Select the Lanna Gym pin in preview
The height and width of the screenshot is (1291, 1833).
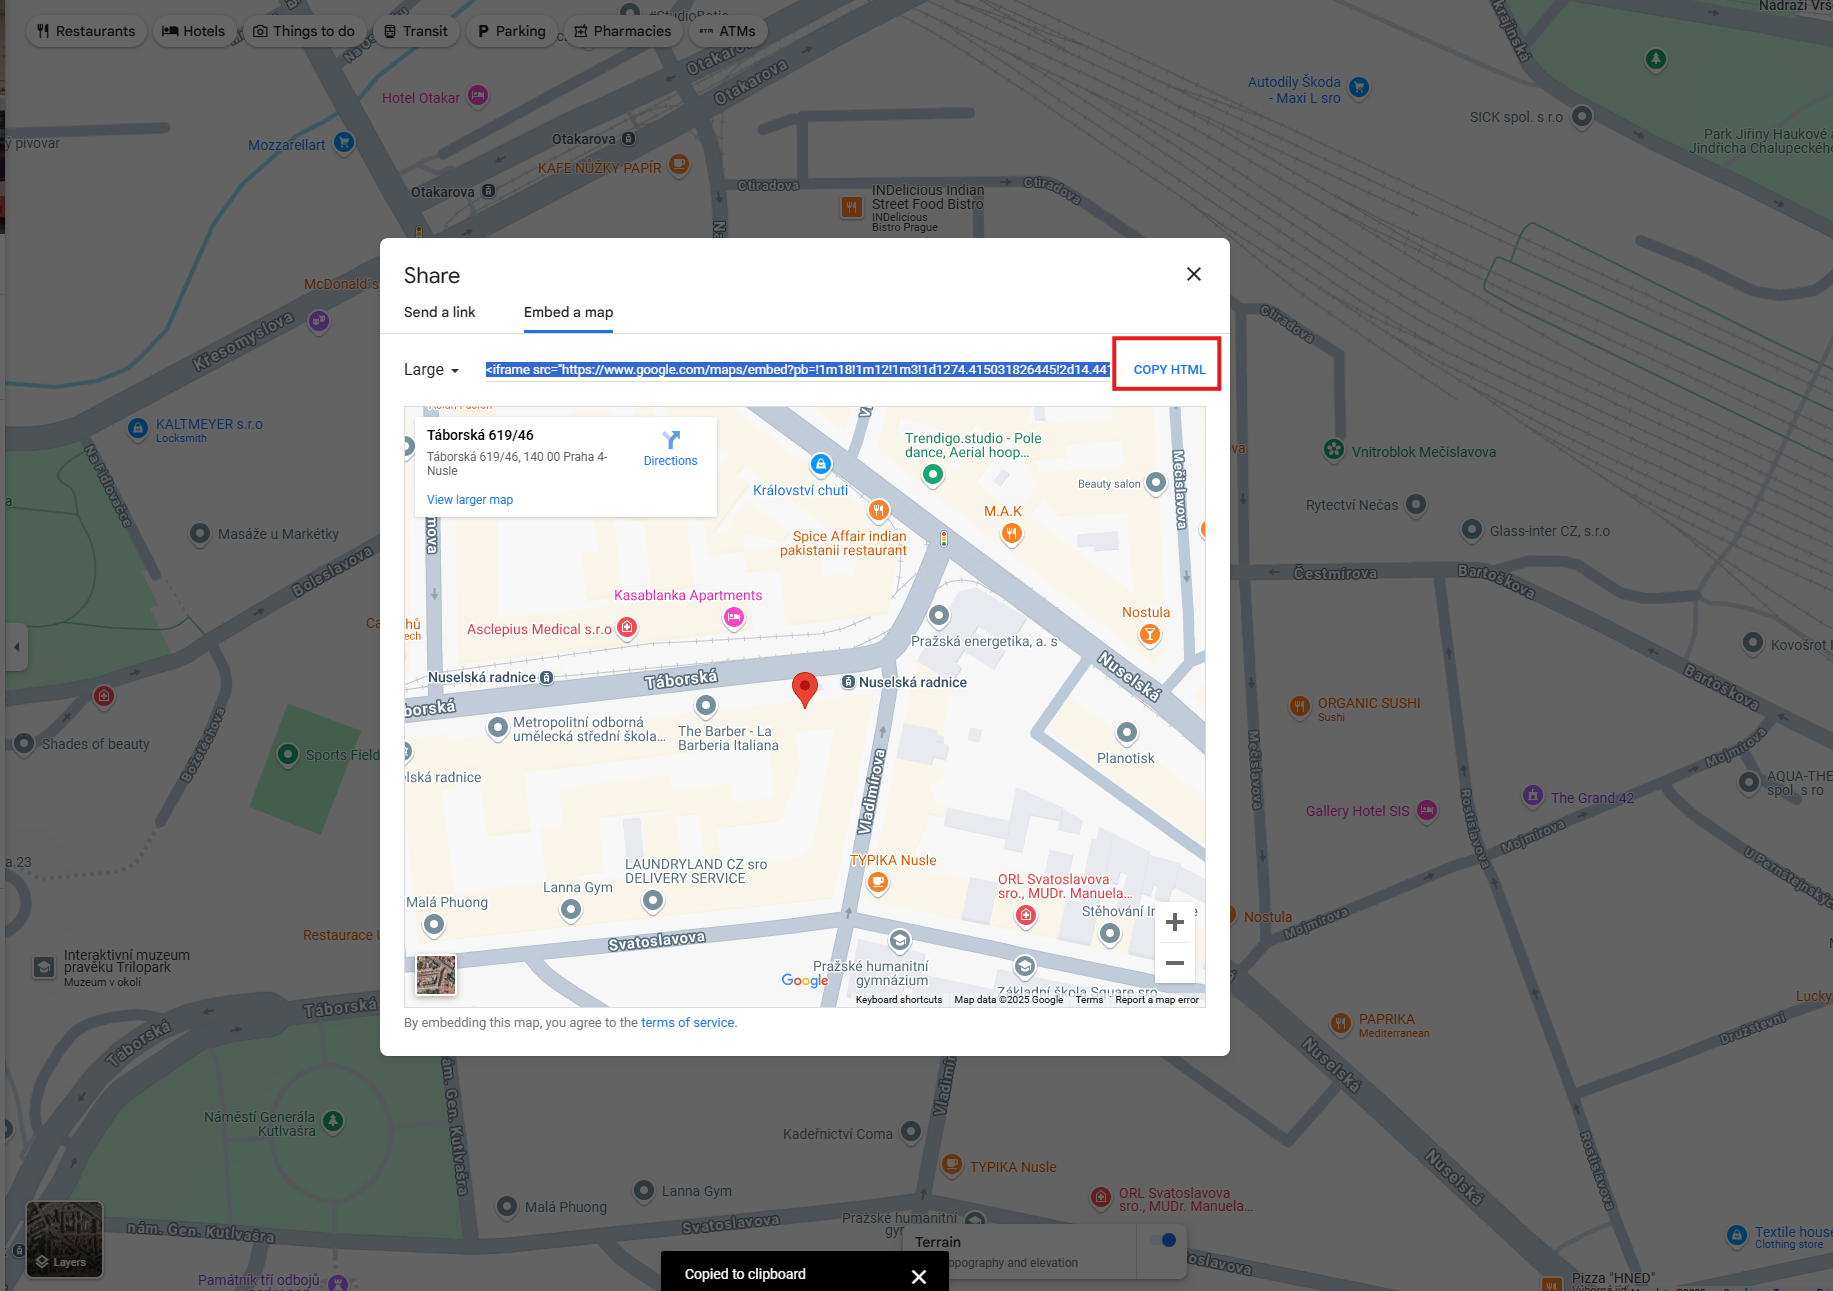tap(571, 909)
